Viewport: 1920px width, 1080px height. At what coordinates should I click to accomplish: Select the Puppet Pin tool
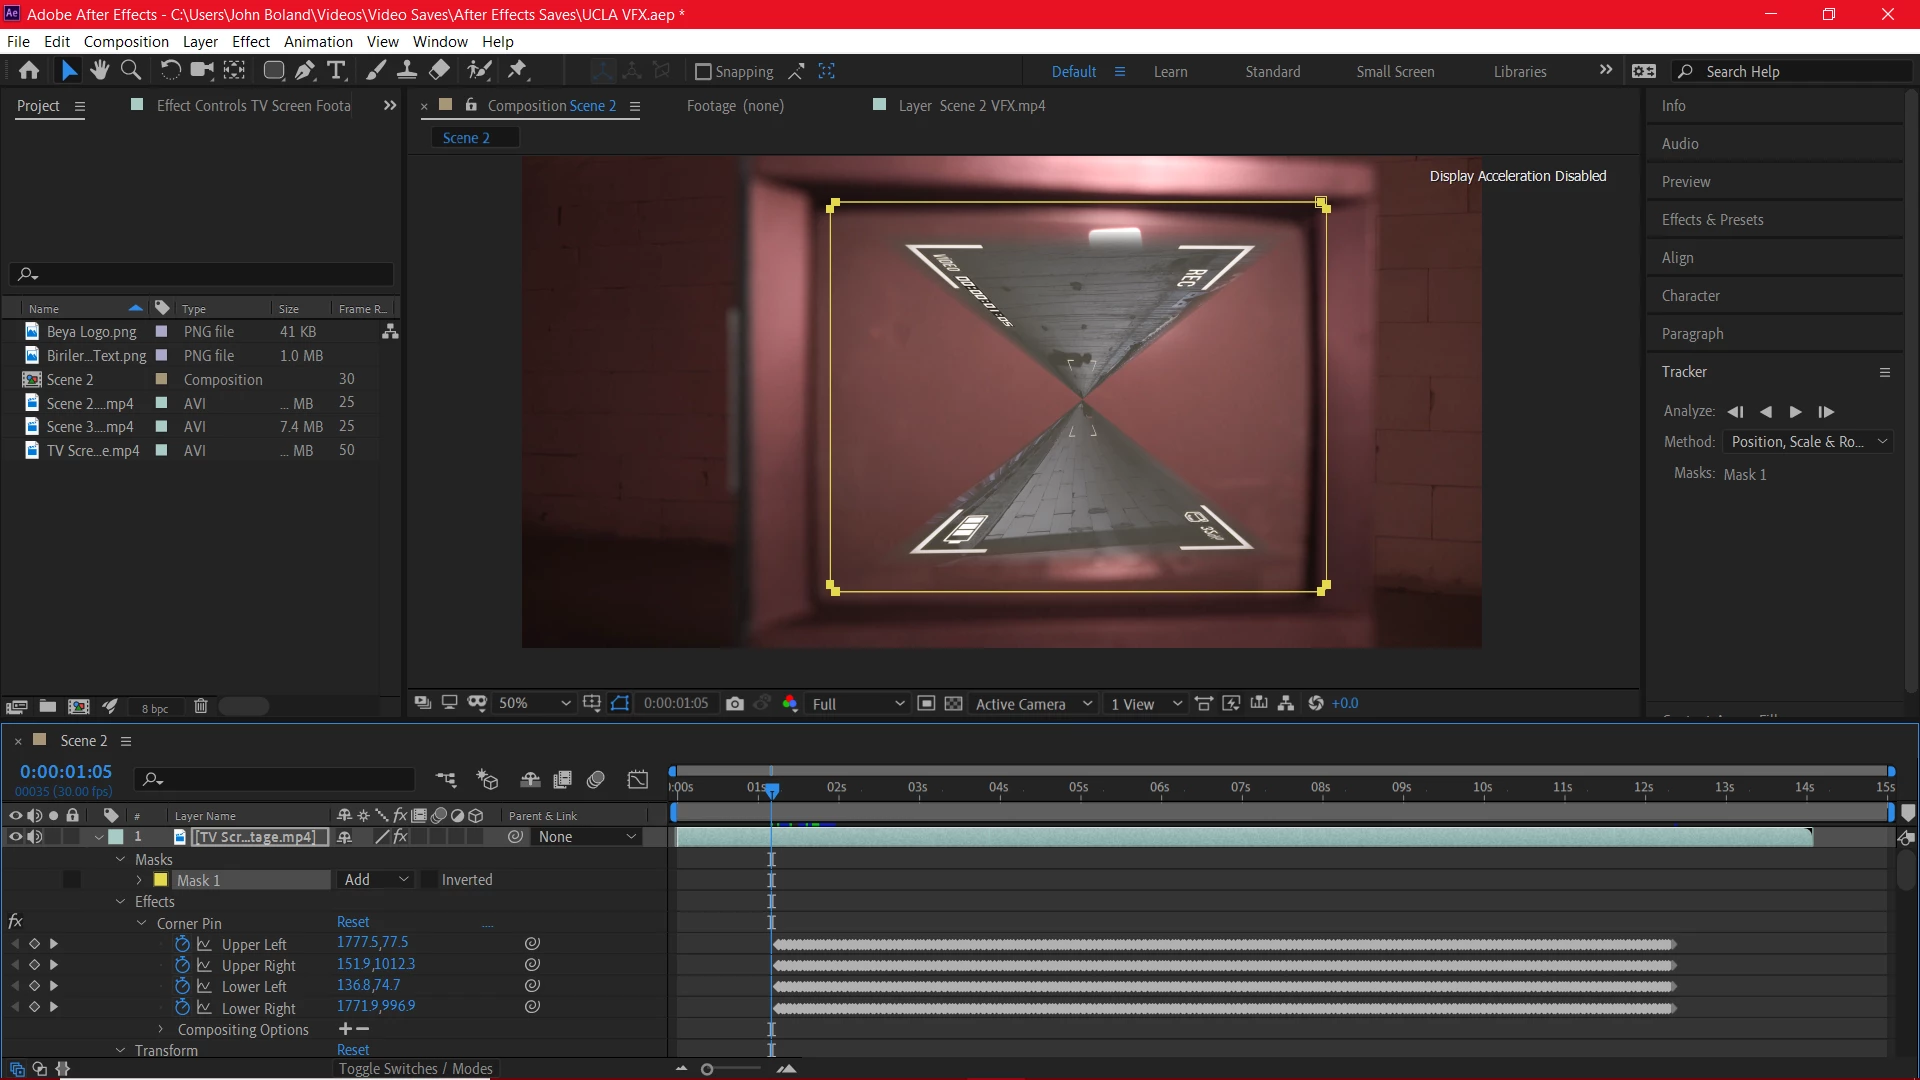[x=517, y=70]
